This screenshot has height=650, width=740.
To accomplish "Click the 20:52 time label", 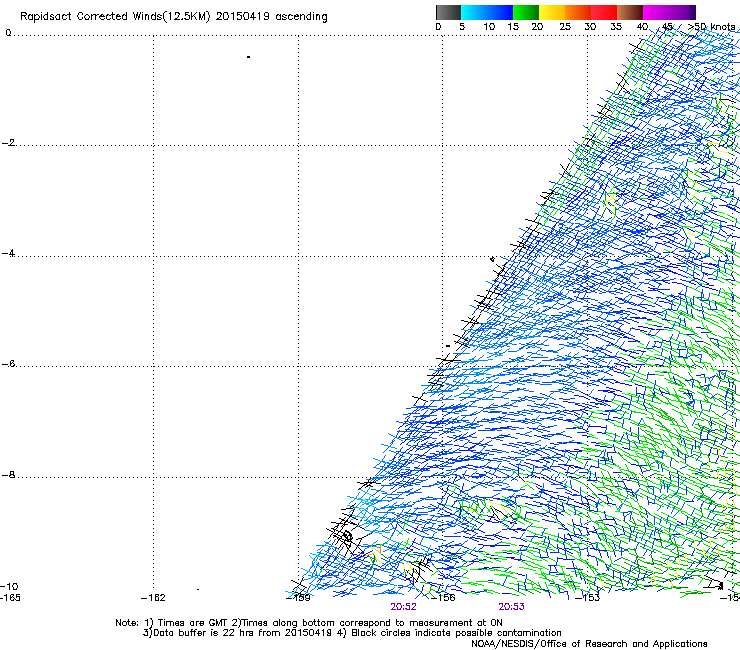I will 404,607.
